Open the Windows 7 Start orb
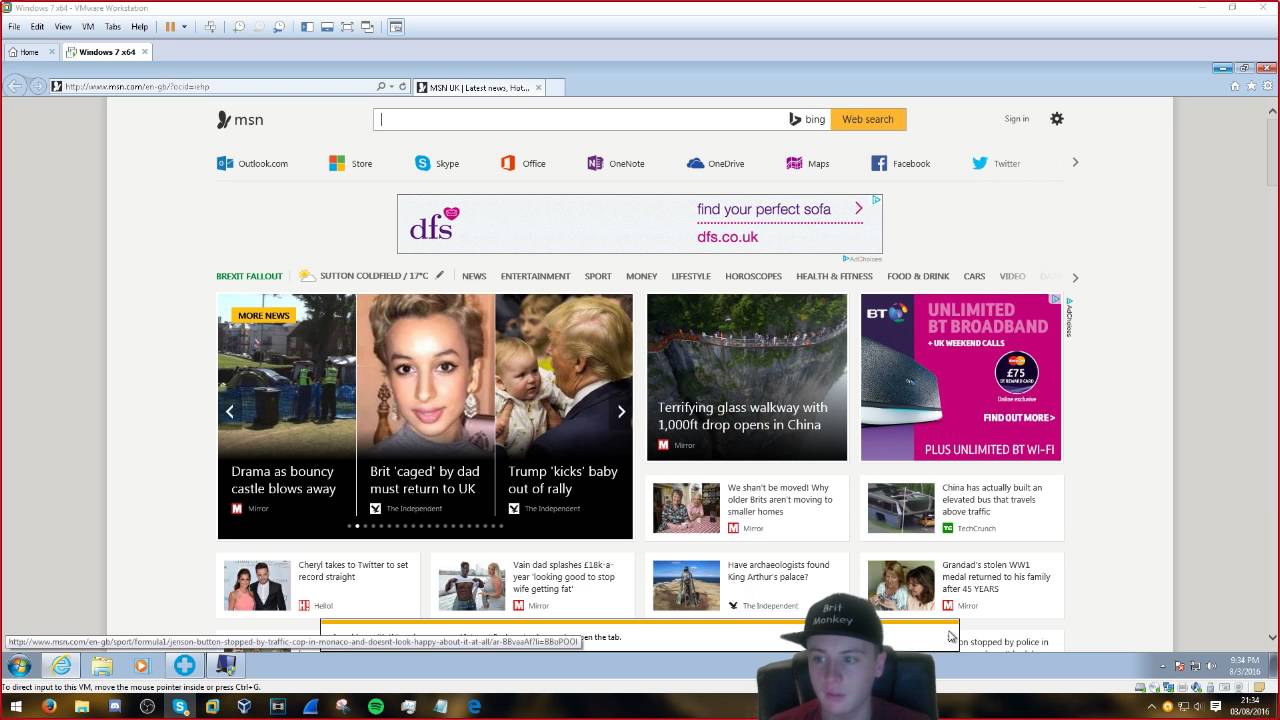 (x=19, y=665)
